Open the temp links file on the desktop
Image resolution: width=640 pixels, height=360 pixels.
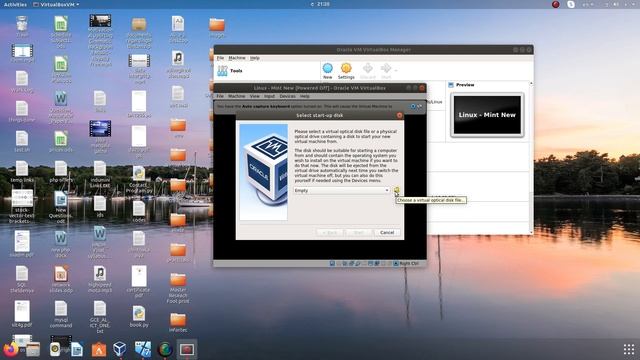coord(22,172)
